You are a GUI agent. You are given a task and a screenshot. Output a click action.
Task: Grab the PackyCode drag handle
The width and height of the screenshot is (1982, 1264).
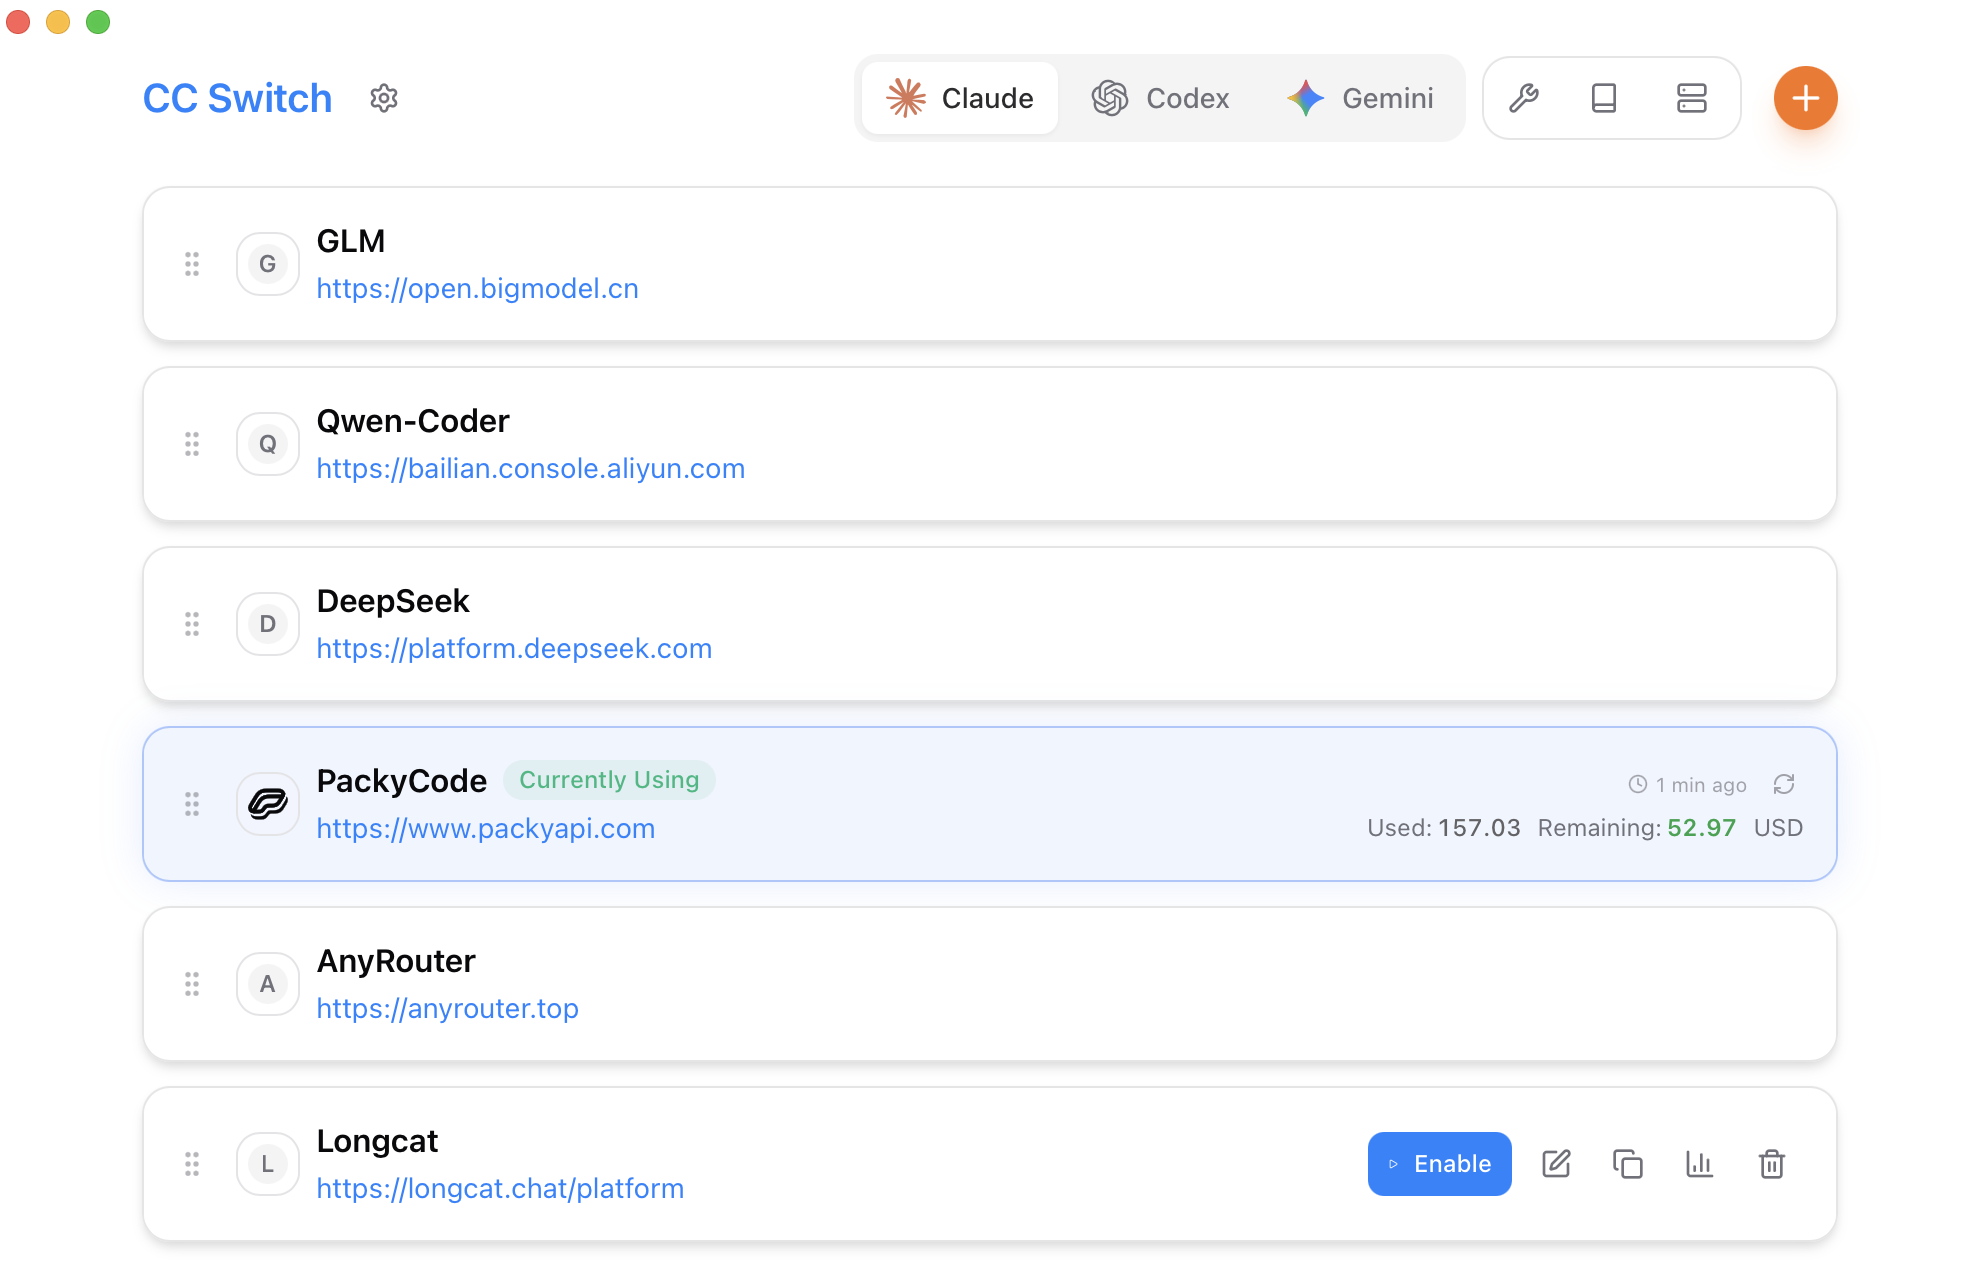pos(192,804)
